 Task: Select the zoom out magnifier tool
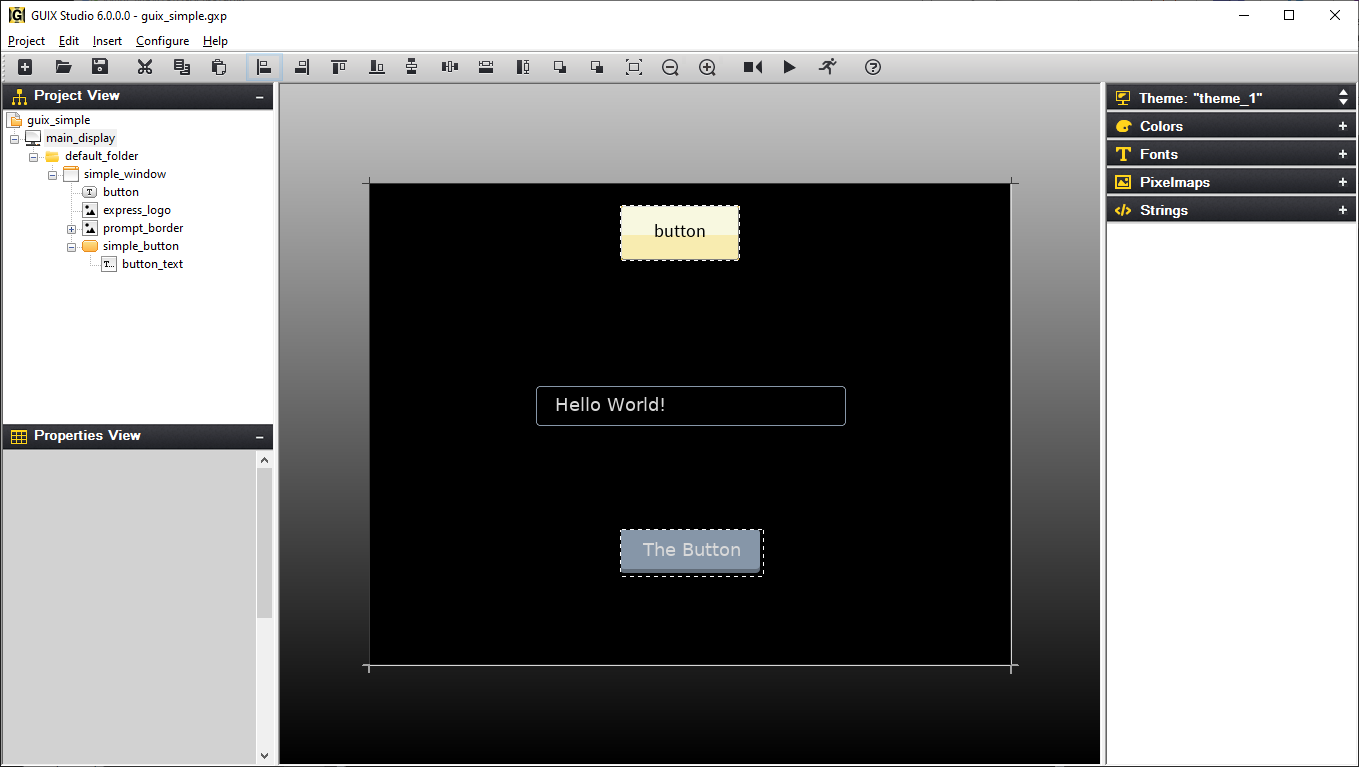pyautogui.click(x=670, y=67)
